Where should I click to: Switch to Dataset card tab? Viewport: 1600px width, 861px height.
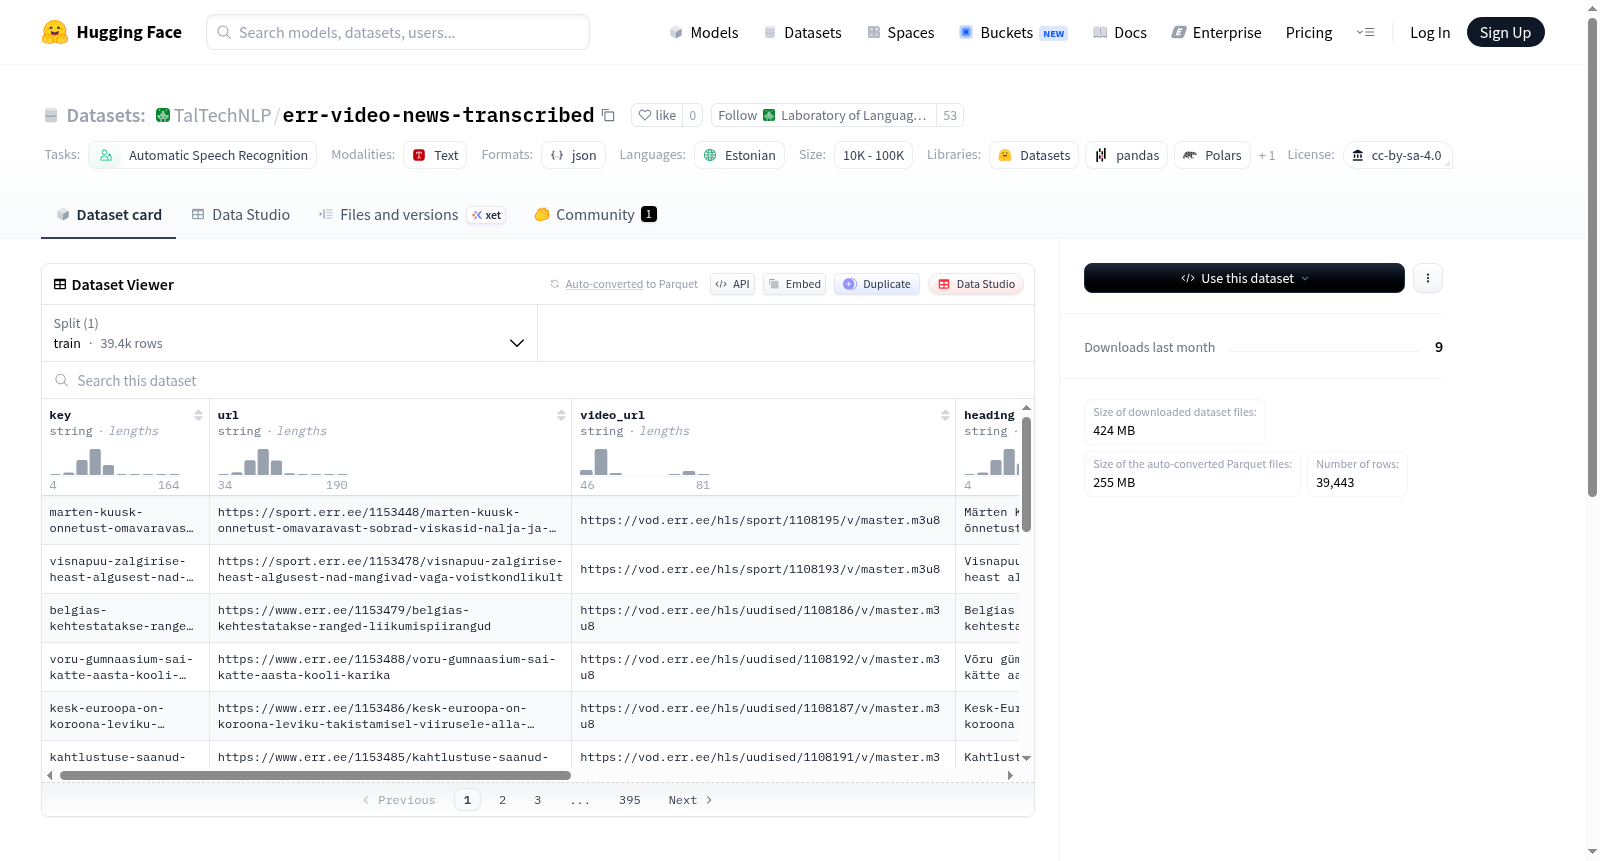(108, 214)
